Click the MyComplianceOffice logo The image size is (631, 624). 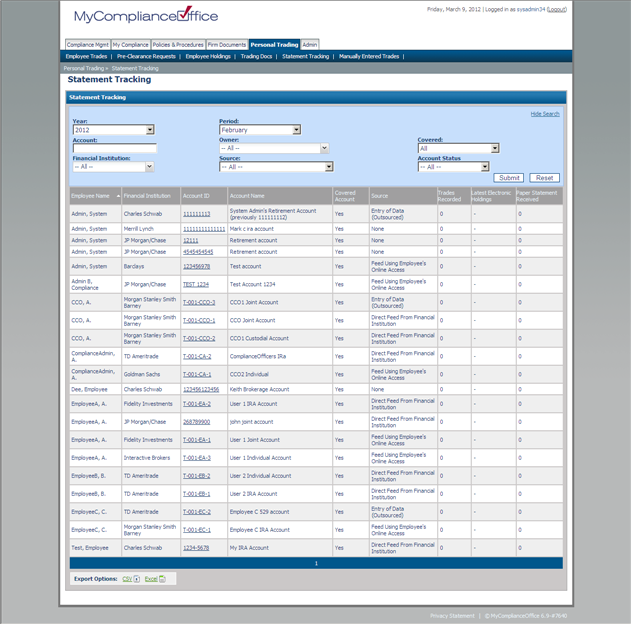click(146, 14)
